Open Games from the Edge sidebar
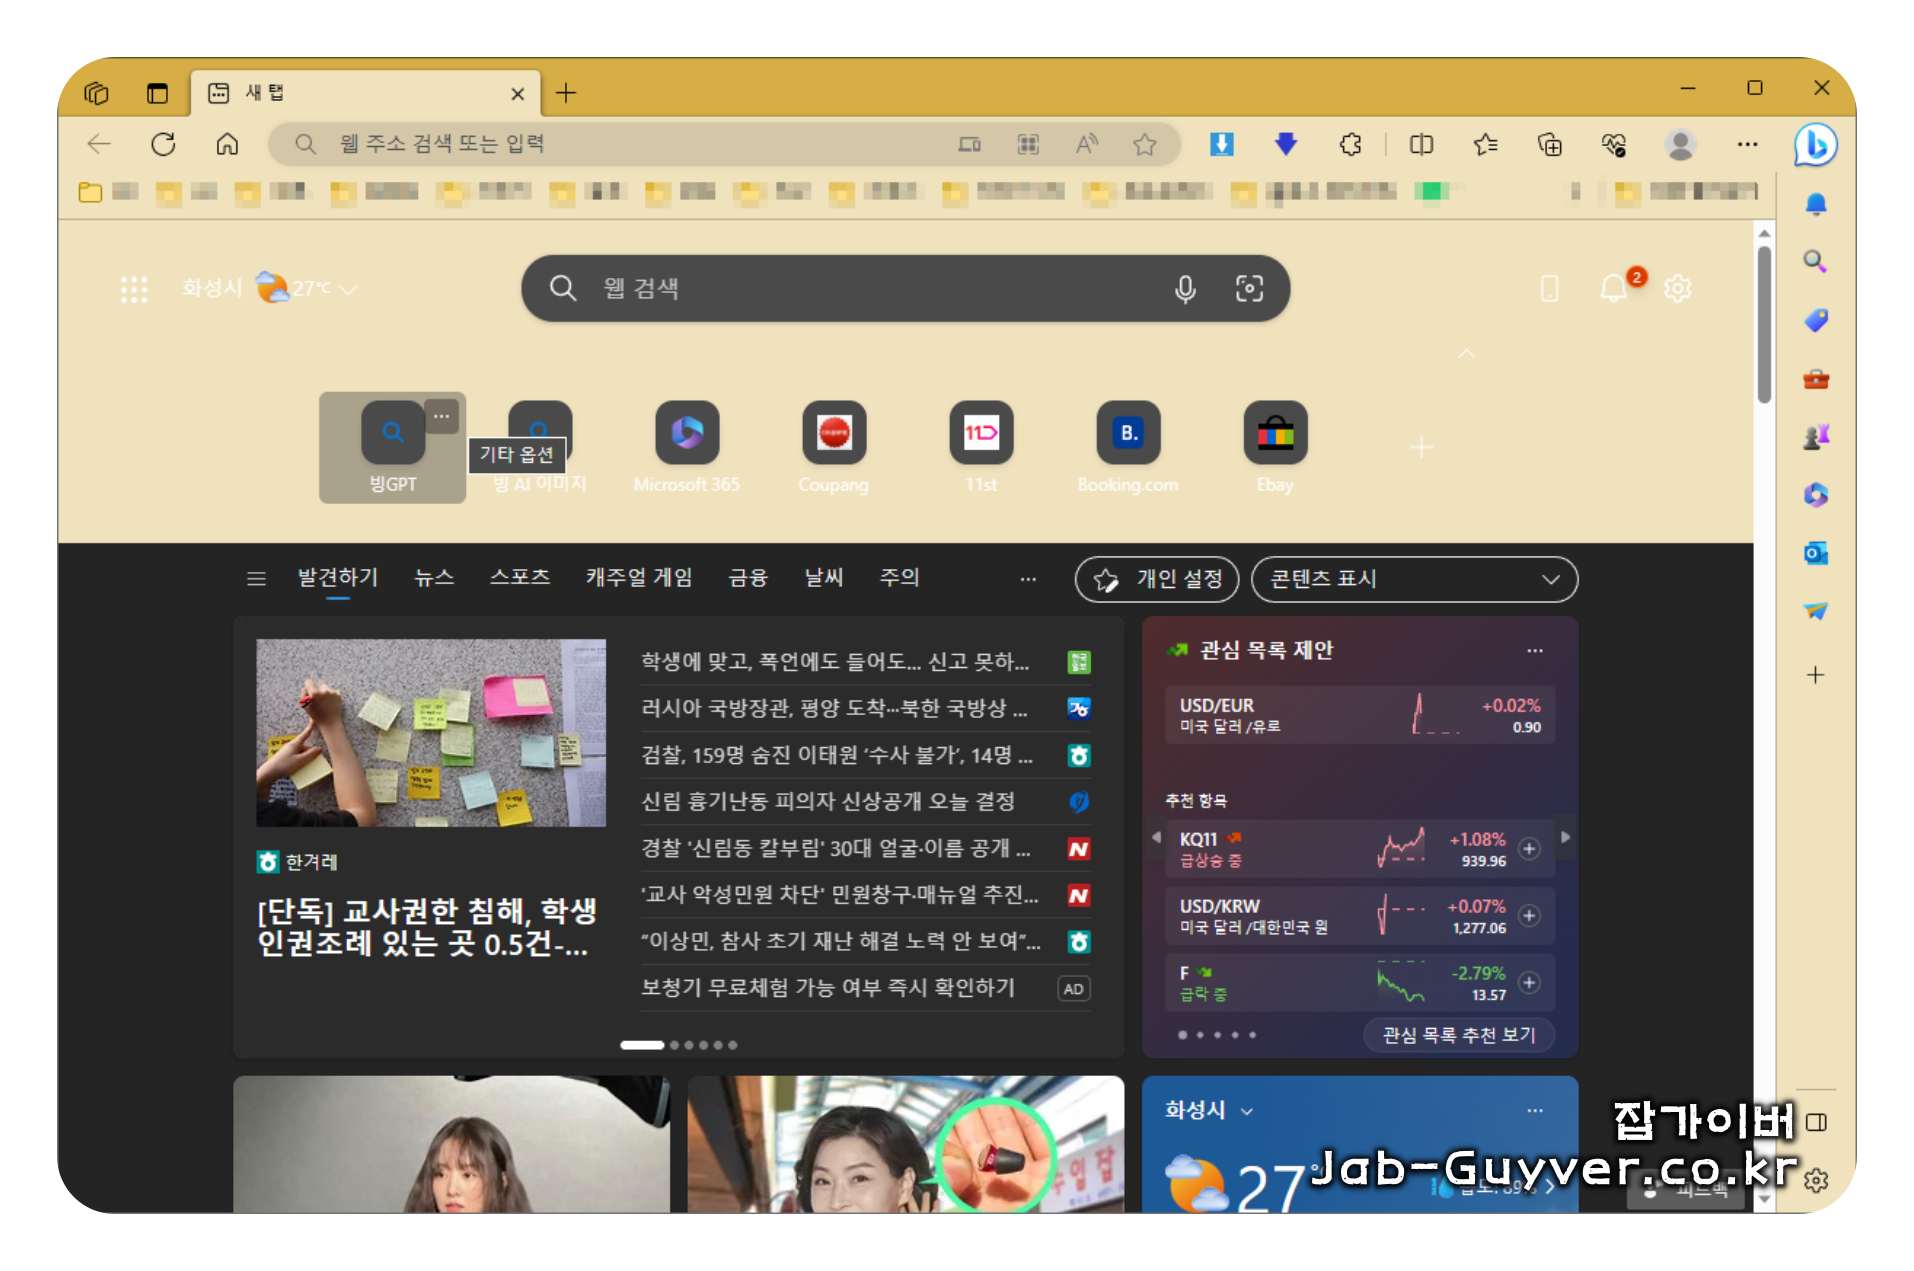The image size is (1914, 1271). click(1816, 437)
